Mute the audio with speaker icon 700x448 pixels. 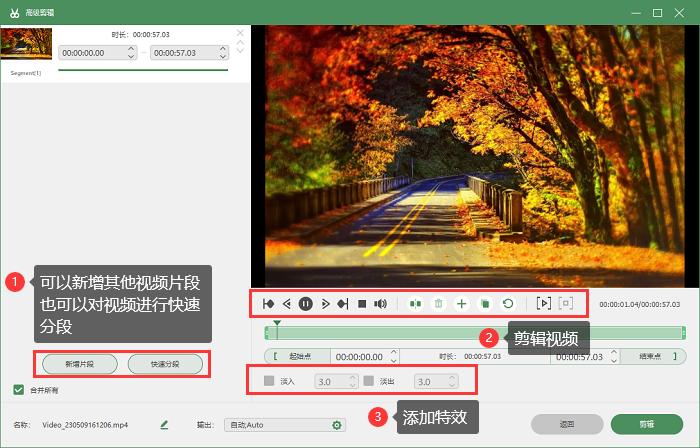(380, 304)
